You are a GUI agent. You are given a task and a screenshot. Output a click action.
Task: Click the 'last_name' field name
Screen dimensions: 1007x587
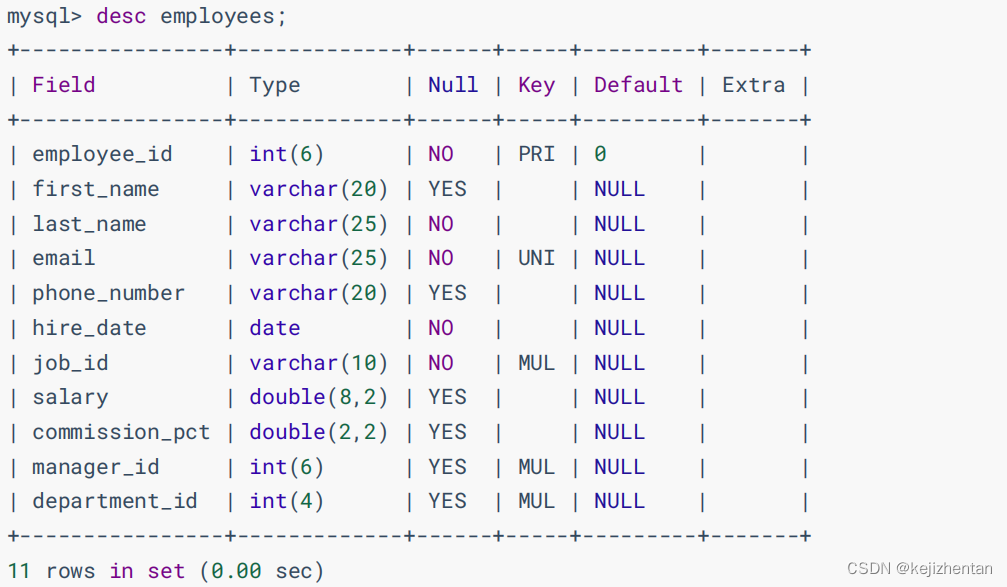pyautogui.click(x=89, y=224)
